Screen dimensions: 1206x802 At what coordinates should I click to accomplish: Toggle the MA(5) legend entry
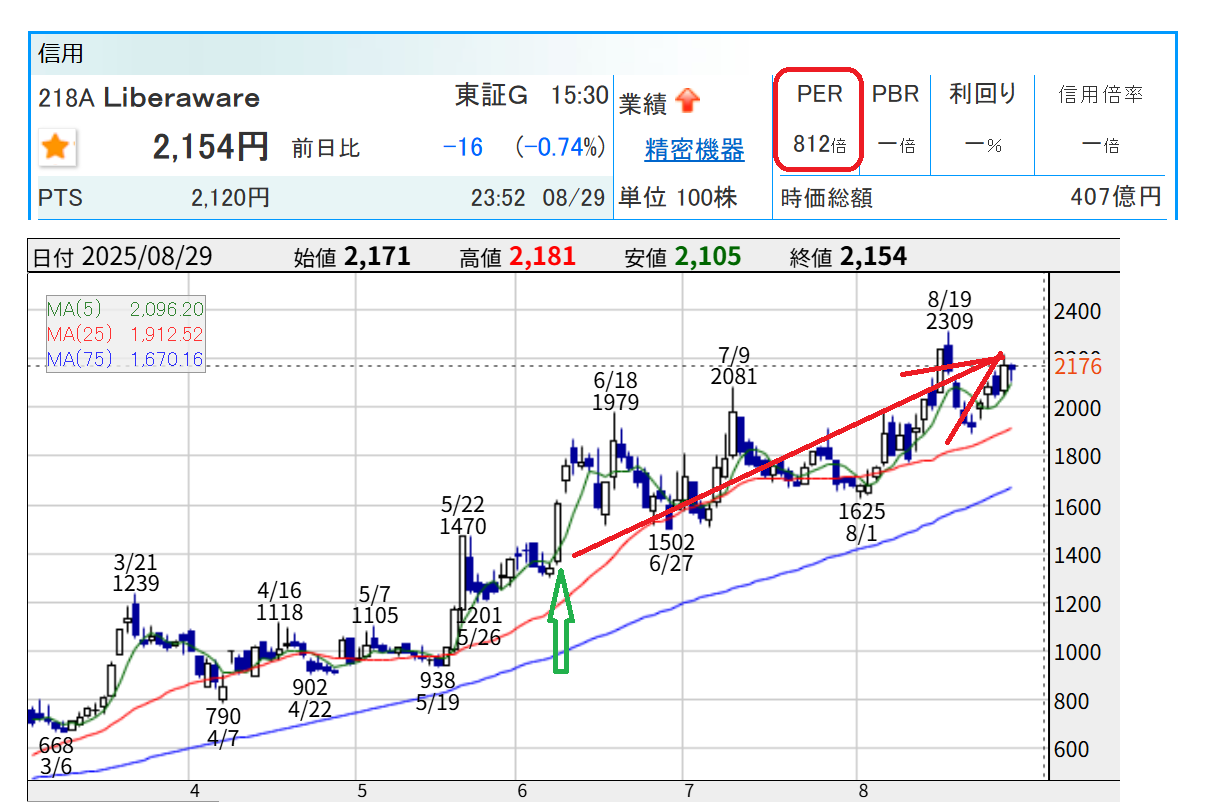click(x=125, y=309)
